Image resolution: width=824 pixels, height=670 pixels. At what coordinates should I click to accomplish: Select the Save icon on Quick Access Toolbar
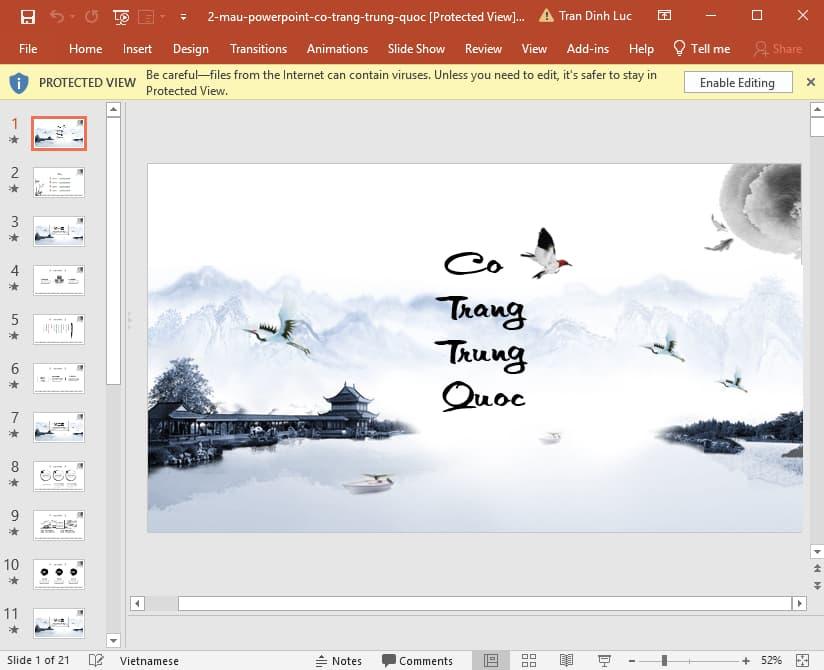pyautogui.click(x=28, y=17)
